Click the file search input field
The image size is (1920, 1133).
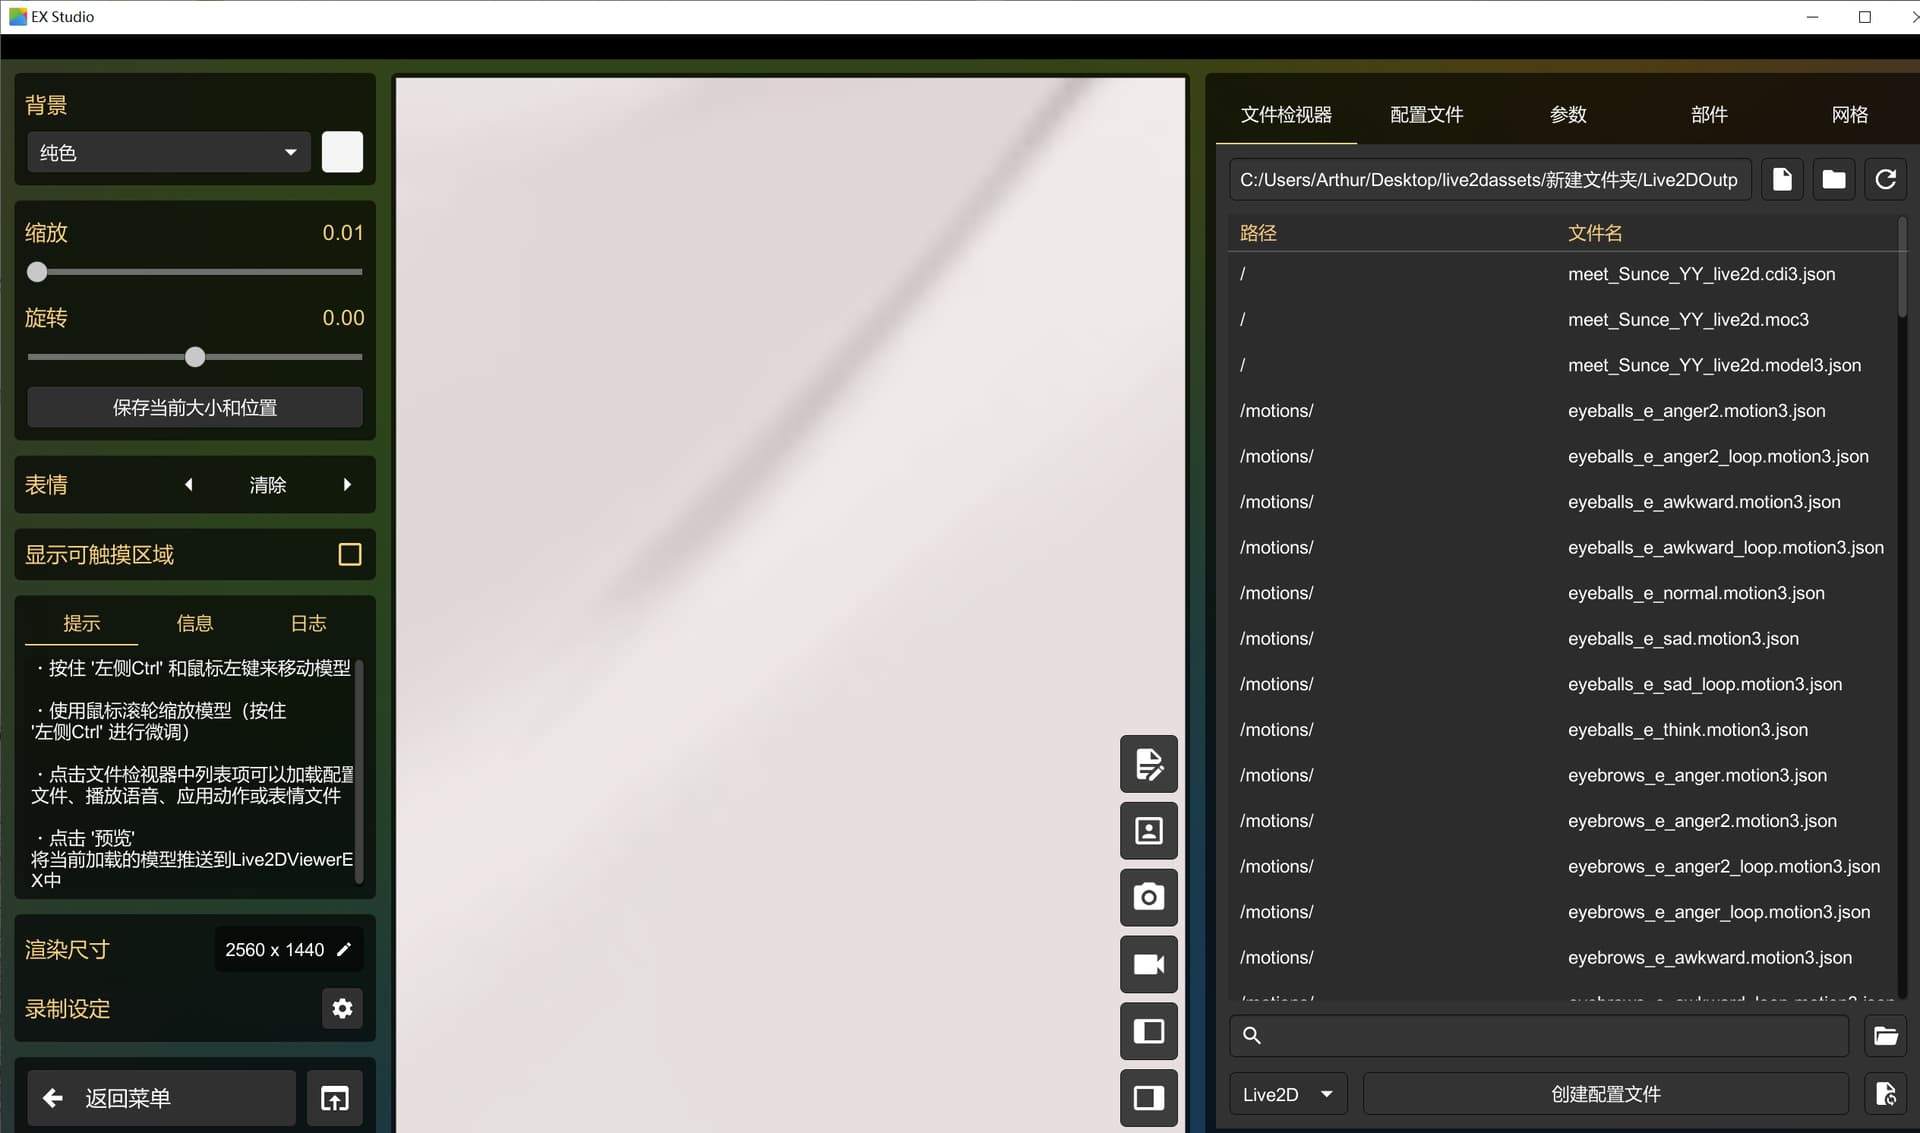coord(1550,1036)
